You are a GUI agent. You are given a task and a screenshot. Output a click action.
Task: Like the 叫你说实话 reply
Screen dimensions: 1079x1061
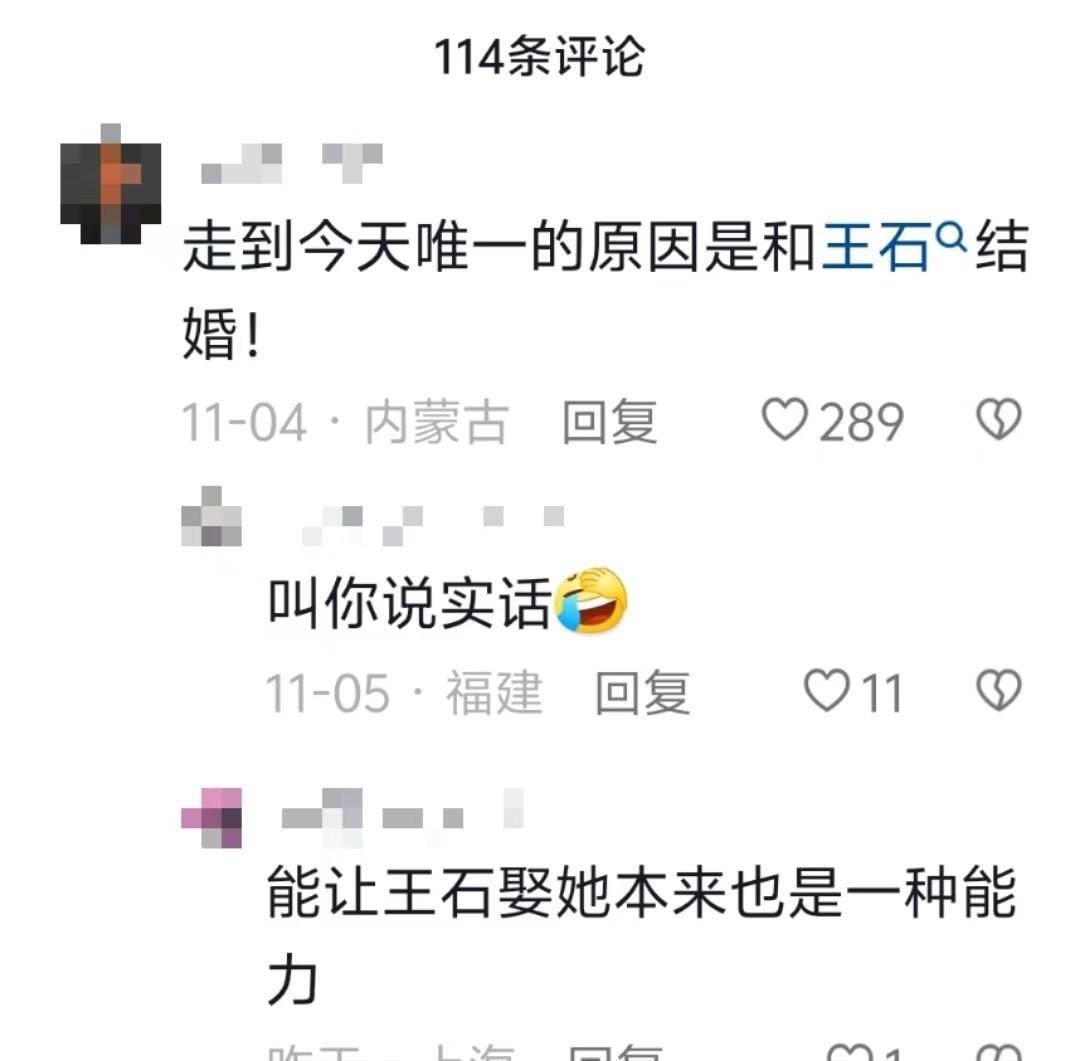pyautogui.click(x=826, y=690)
